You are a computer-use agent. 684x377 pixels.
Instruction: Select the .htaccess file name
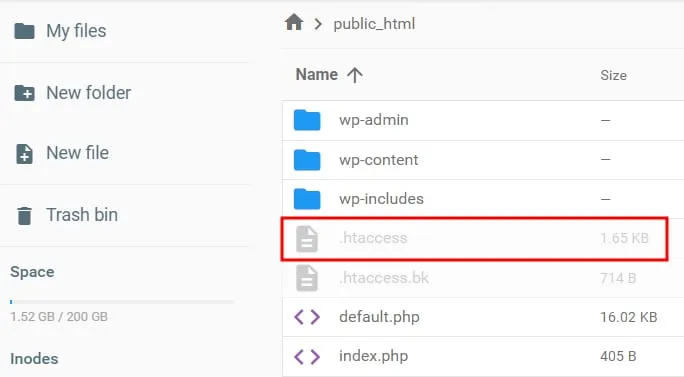(x=373, y=238)
